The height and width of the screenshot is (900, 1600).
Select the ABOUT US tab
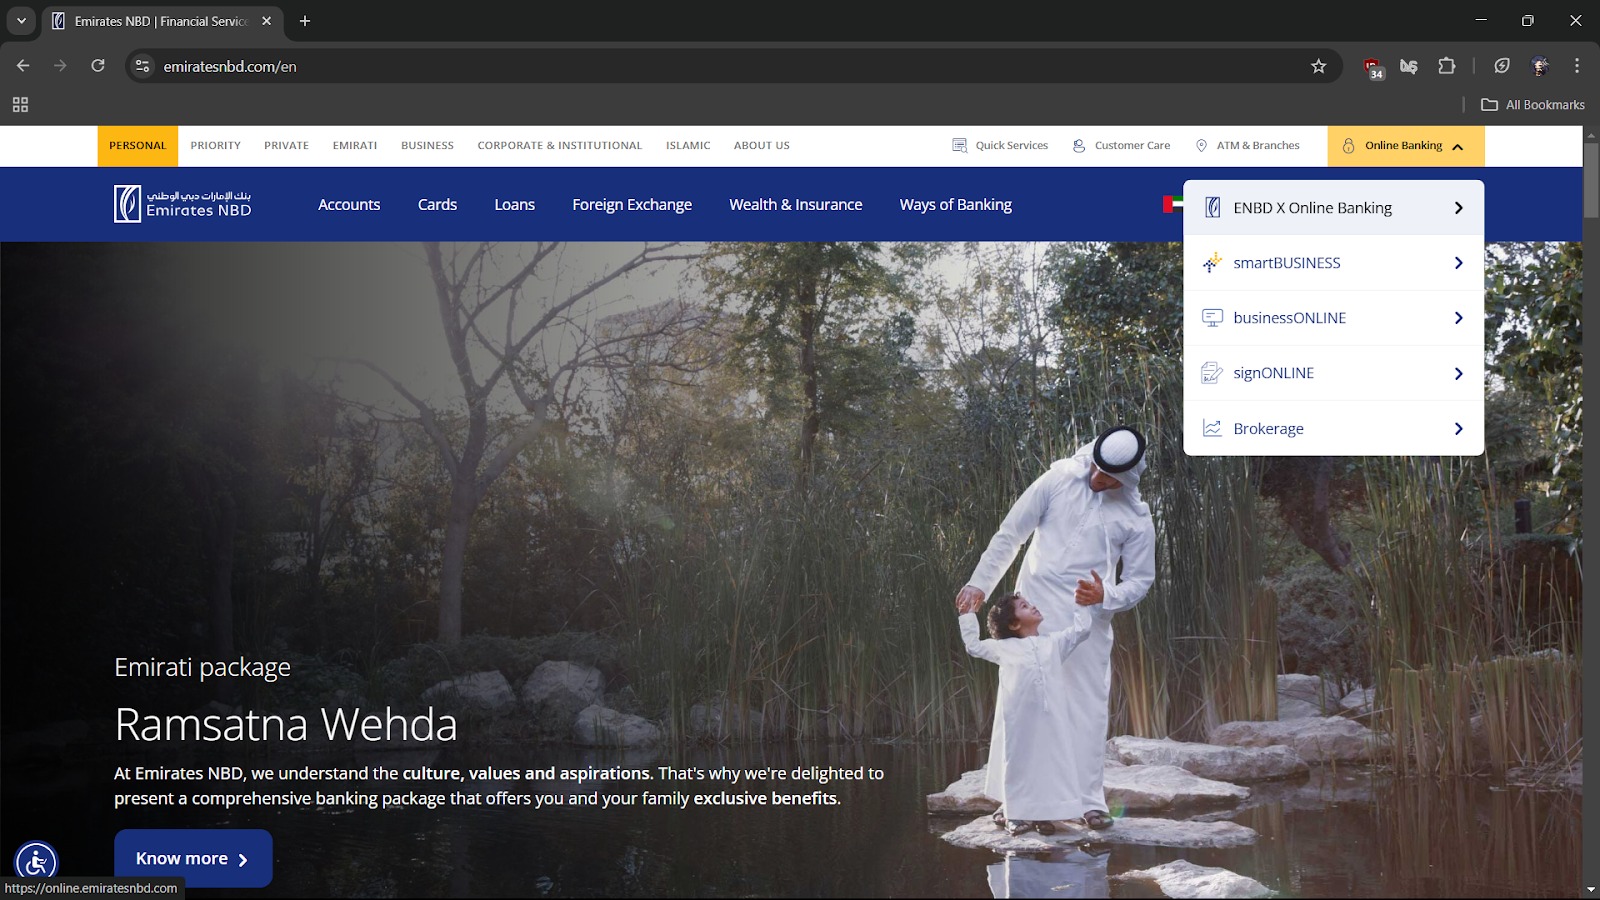click(x=762, y=146)
